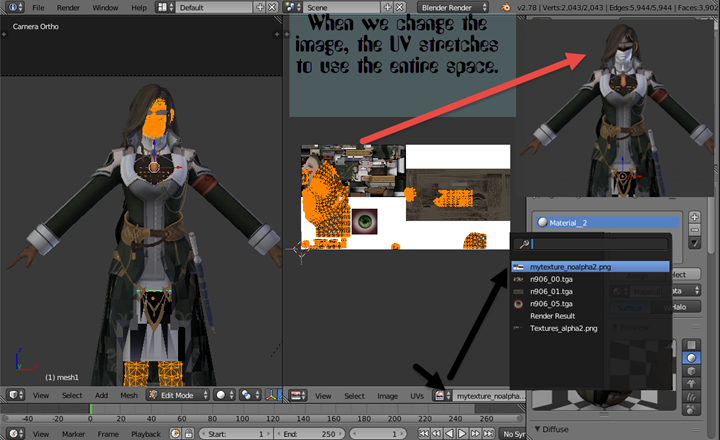Viewport: 720px width, 440px height.
Task: Open material slot specials arrow menu
Action: (694, 243)
